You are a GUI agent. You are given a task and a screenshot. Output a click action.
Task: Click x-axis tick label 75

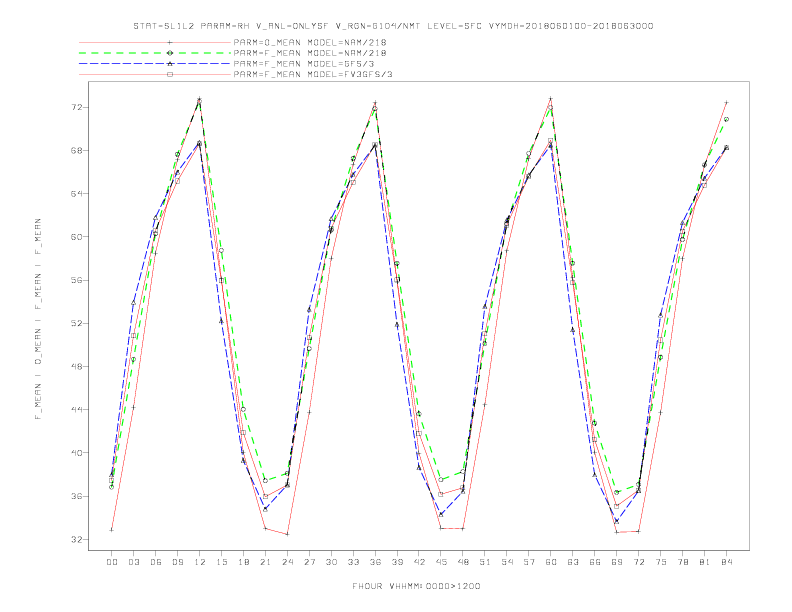click(x=661, y=562)
